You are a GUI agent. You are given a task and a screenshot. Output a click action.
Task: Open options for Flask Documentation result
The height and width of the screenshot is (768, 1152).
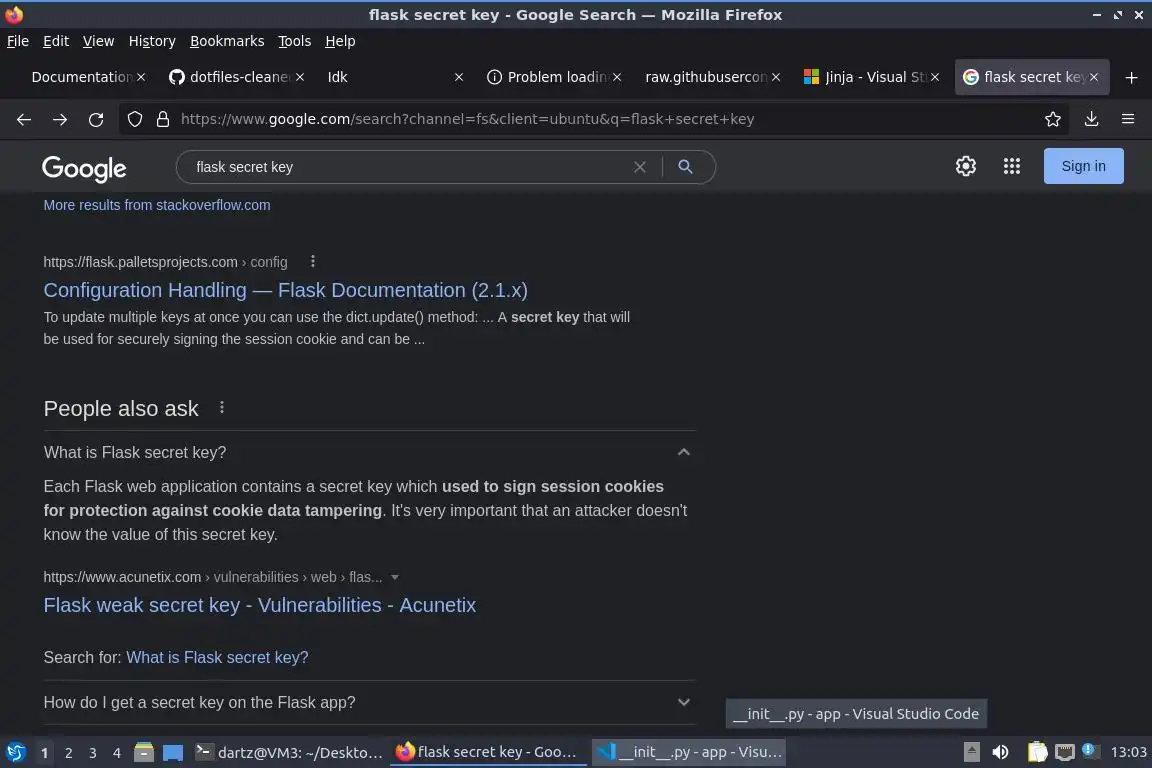tap(313, 261)
